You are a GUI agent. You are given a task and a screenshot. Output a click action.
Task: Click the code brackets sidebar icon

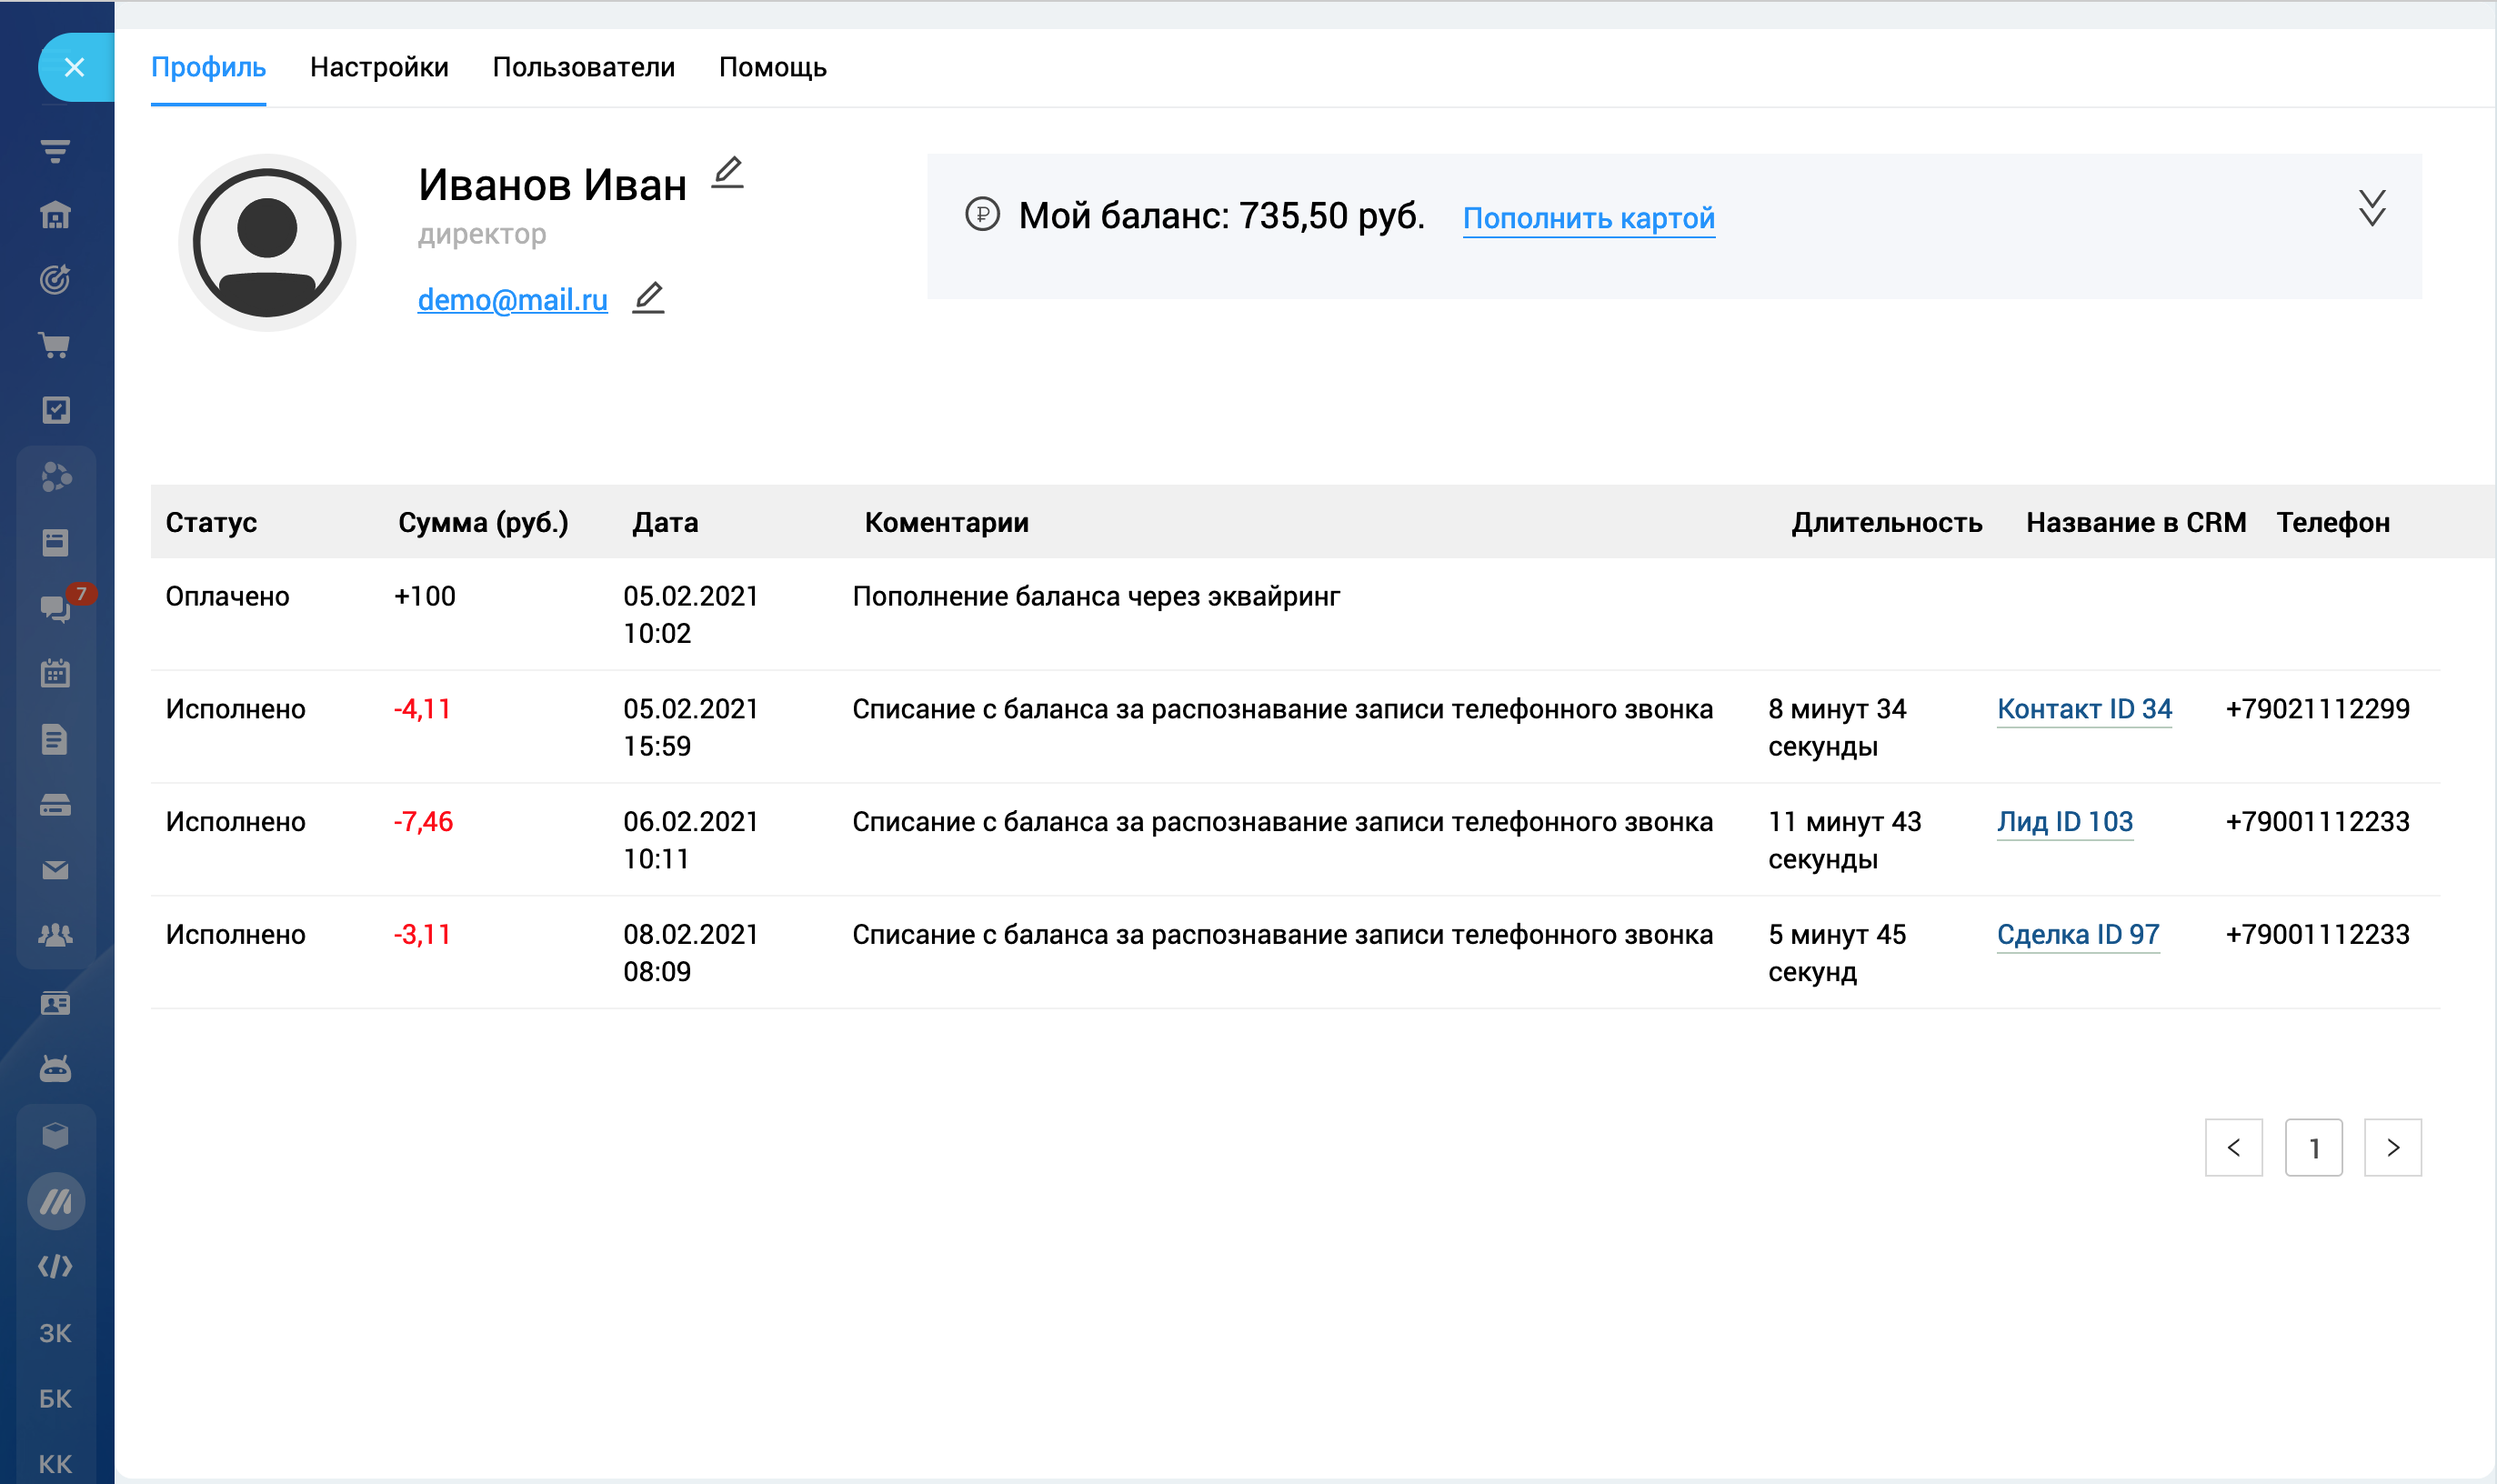click(55, 1267)
